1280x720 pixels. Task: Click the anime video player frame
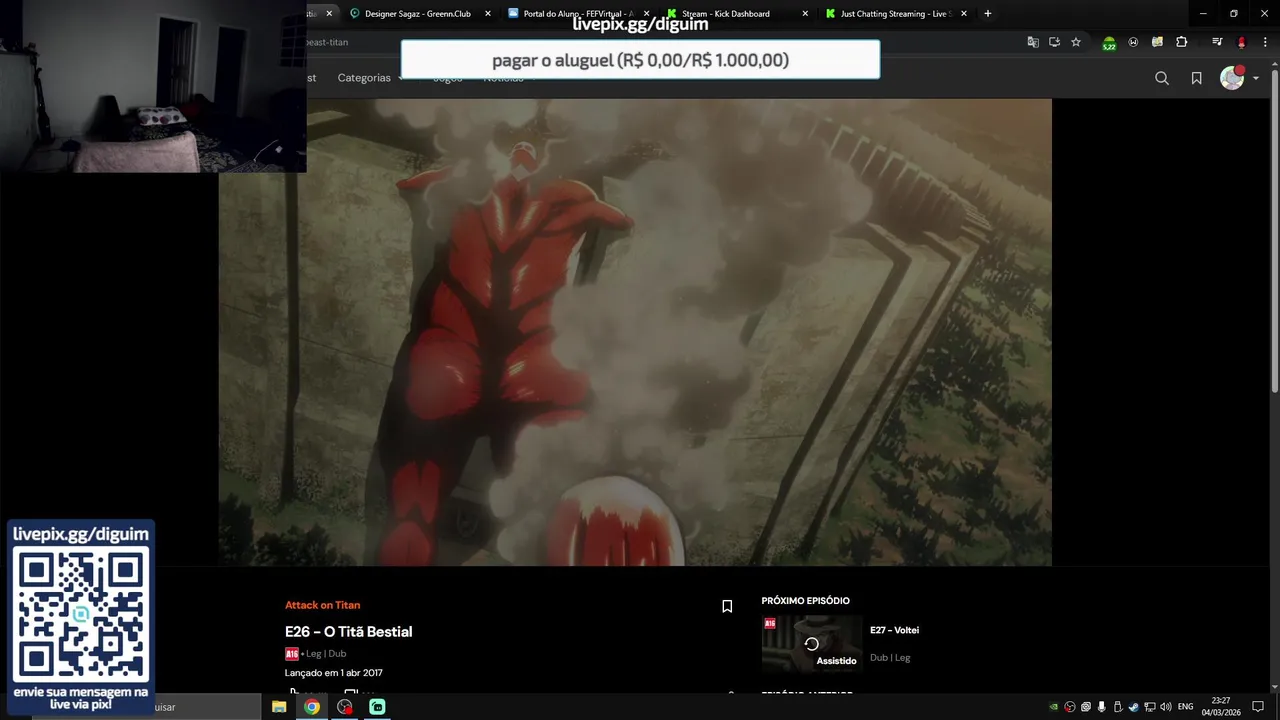pos(635,332)
